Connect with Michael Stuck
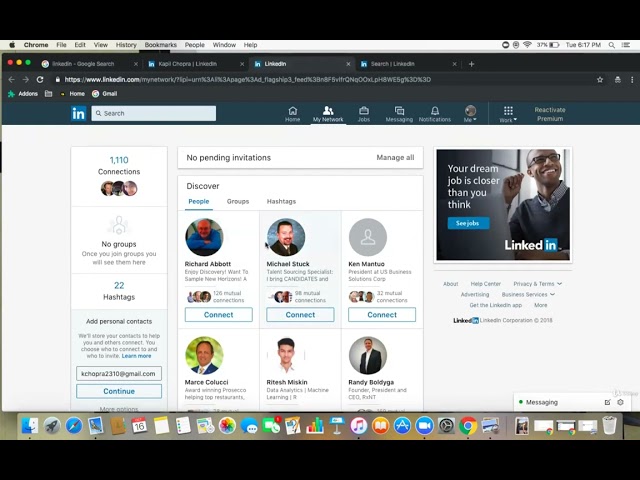Image resolution: width=640 pixels, height=480 pixels. pyautogui.click(x=300, y=315)
